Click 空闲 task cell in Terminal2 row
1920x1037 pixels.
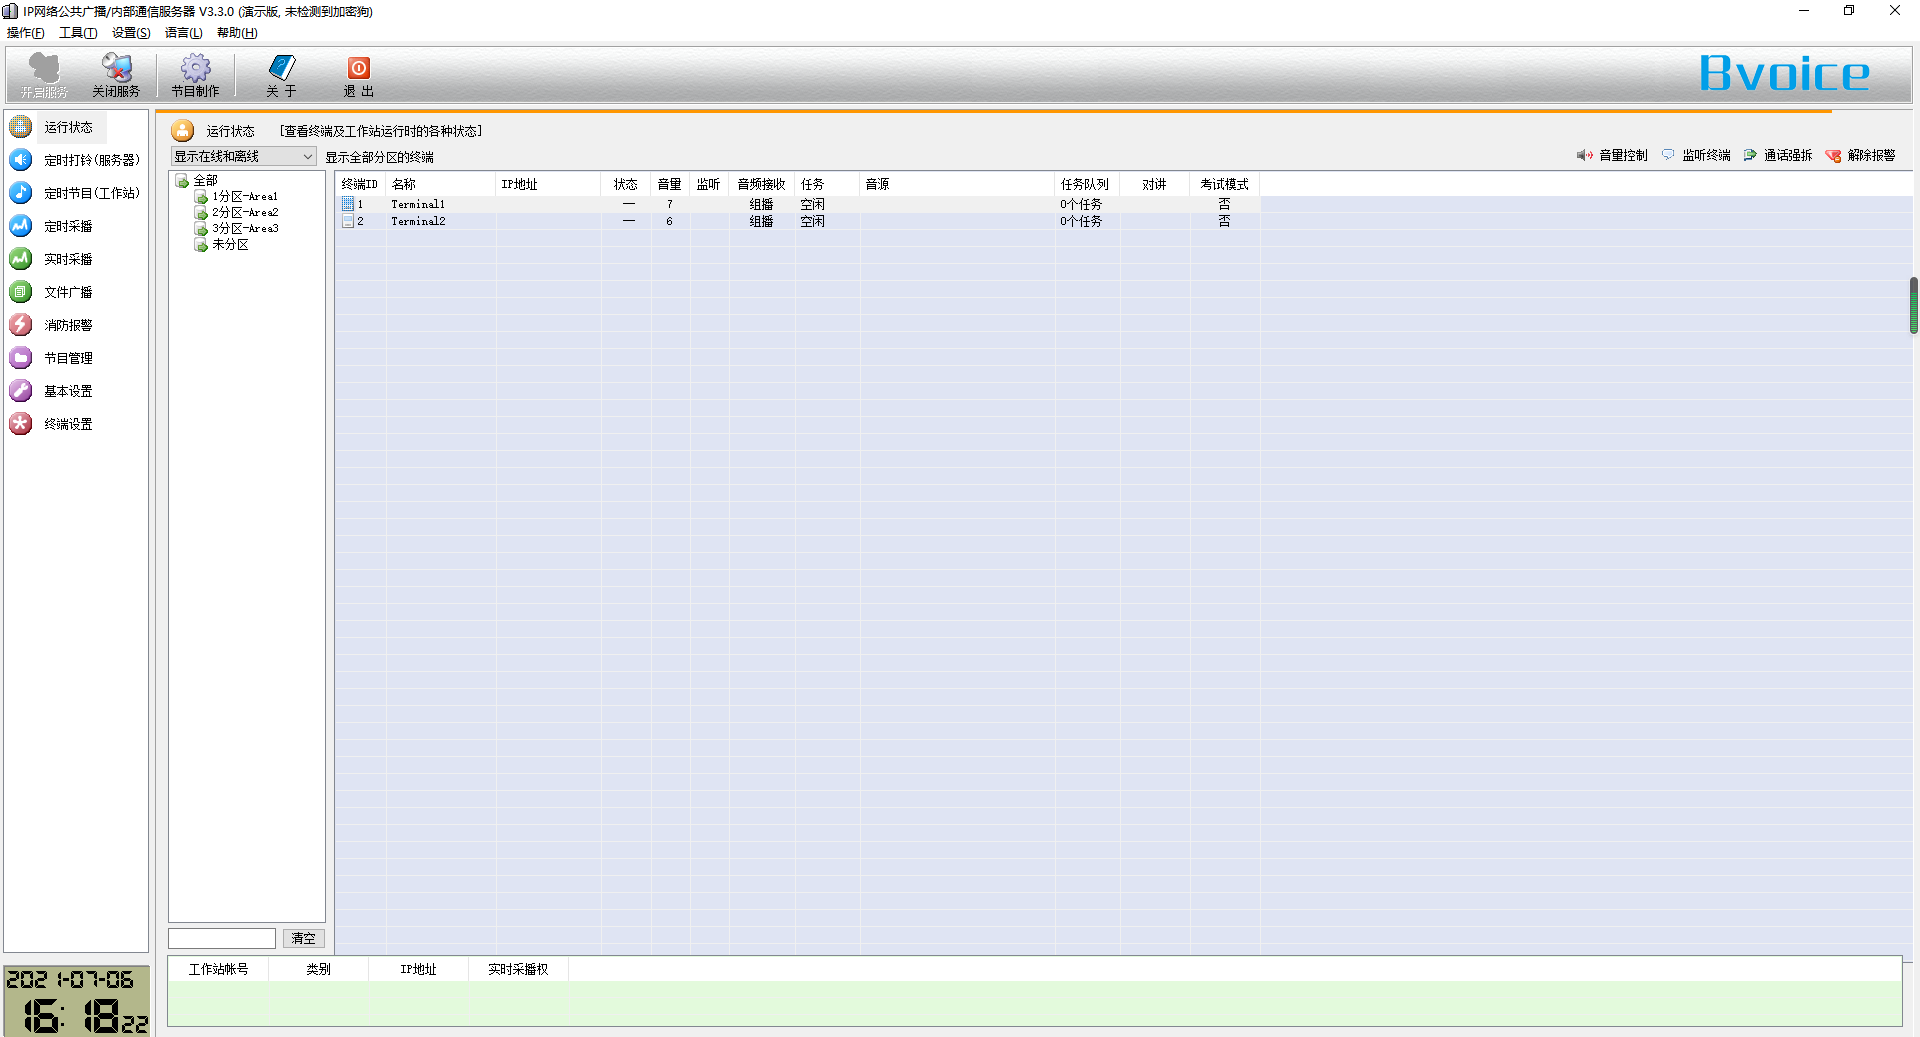click(813, 221)
